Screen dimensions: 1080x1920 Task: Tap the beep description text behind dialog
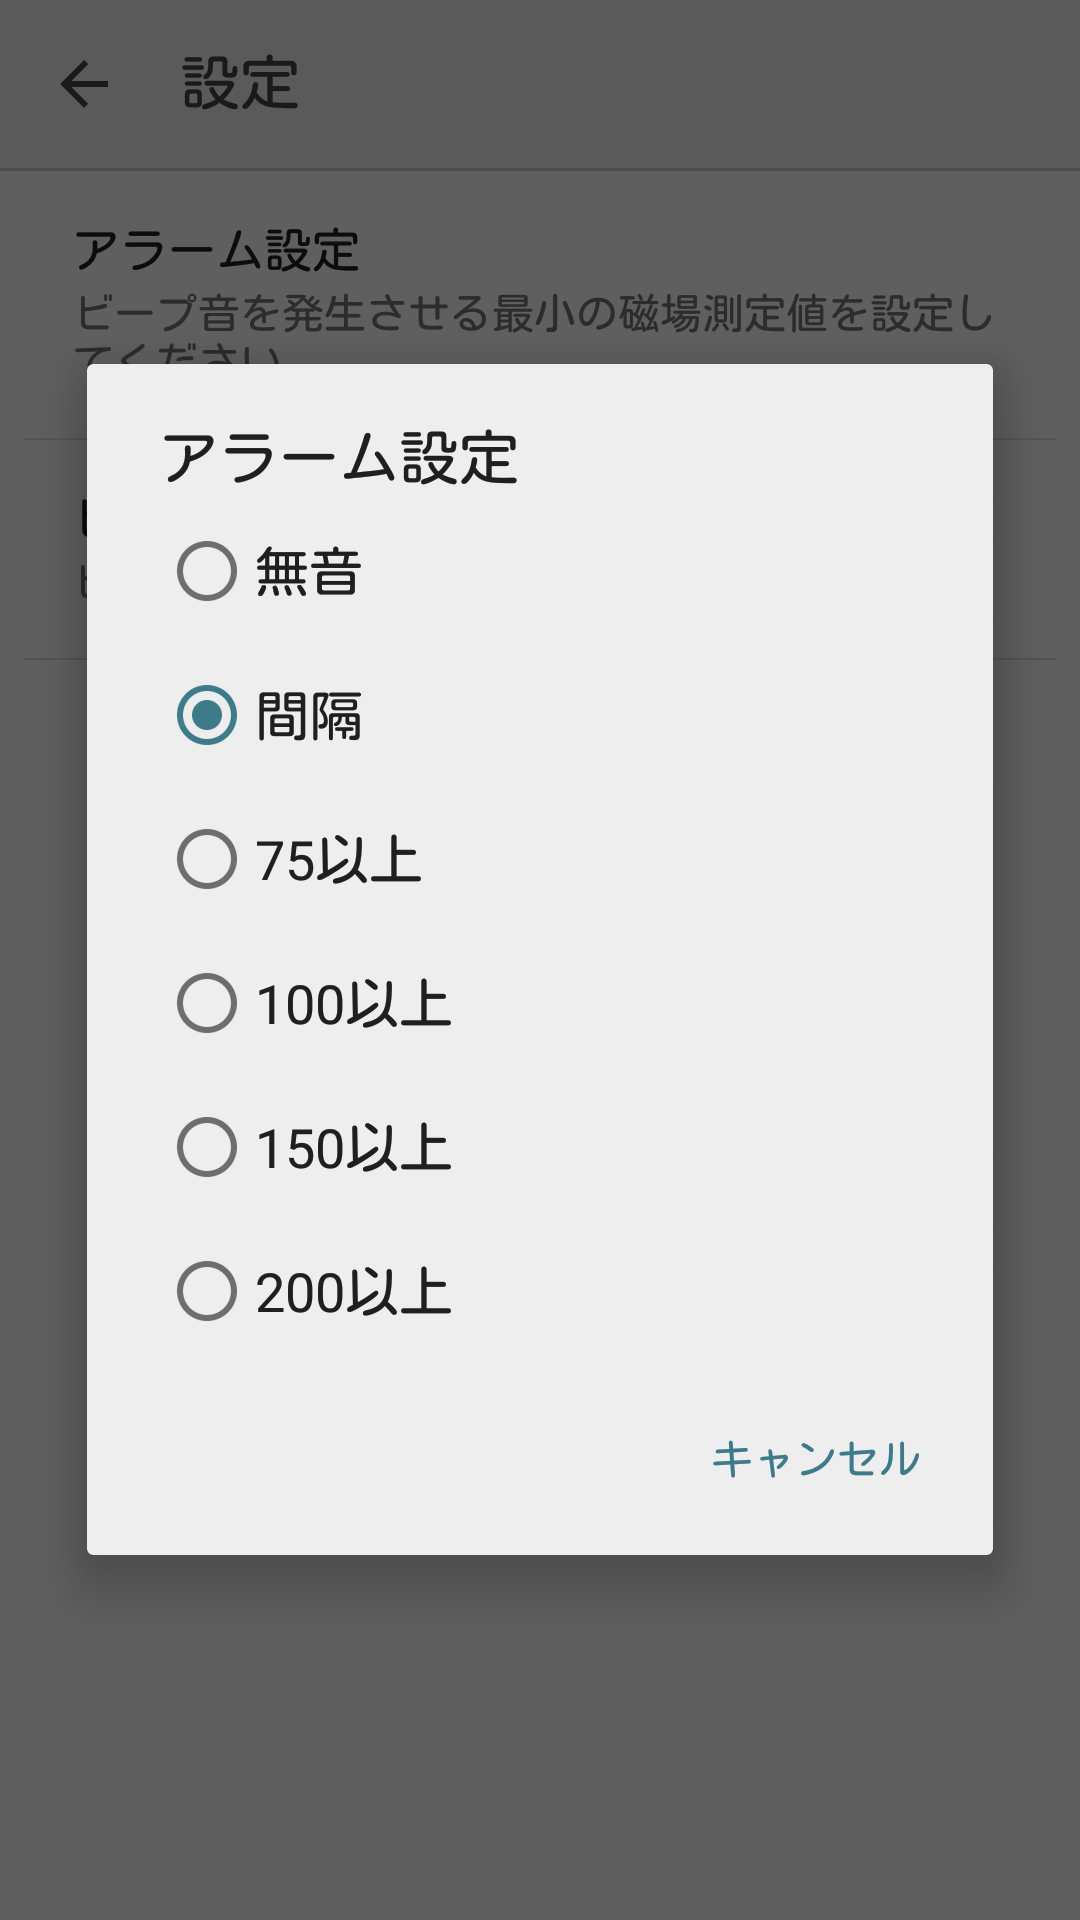pos(535,314)
